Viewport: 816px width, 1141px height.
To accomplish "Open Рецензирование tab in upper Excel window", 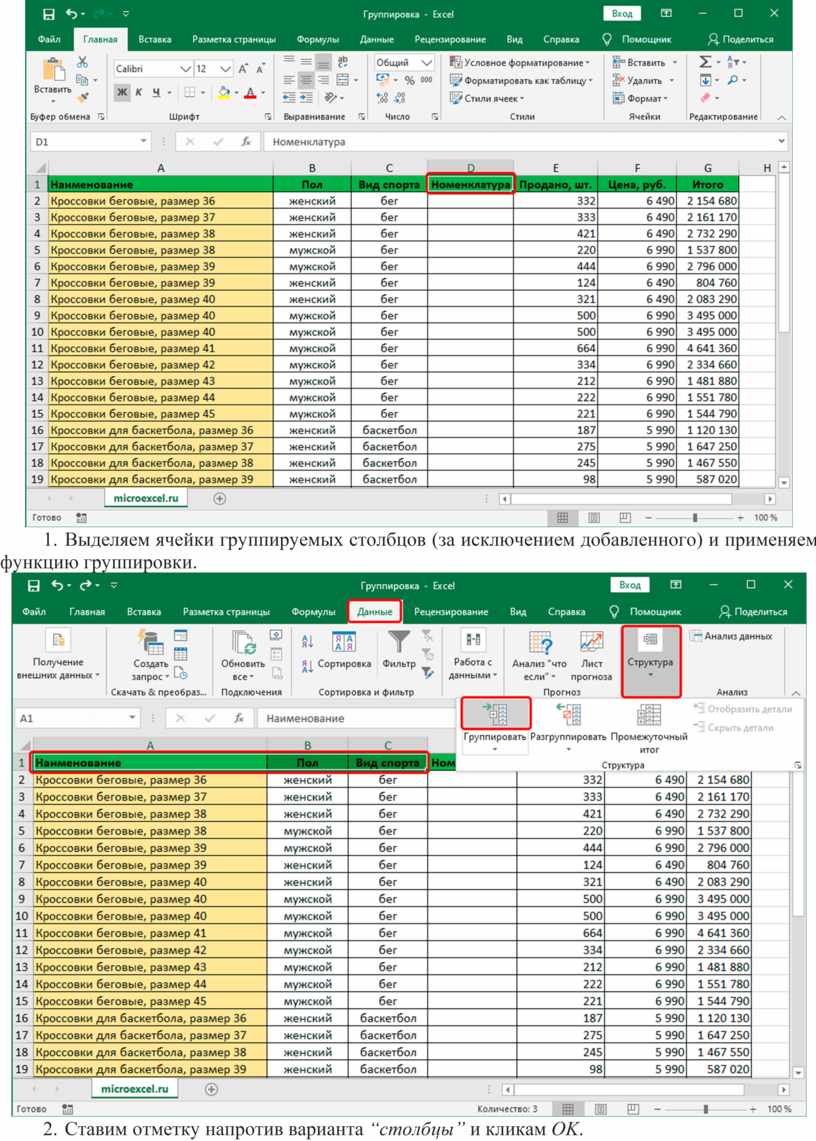I will point(450,39).
